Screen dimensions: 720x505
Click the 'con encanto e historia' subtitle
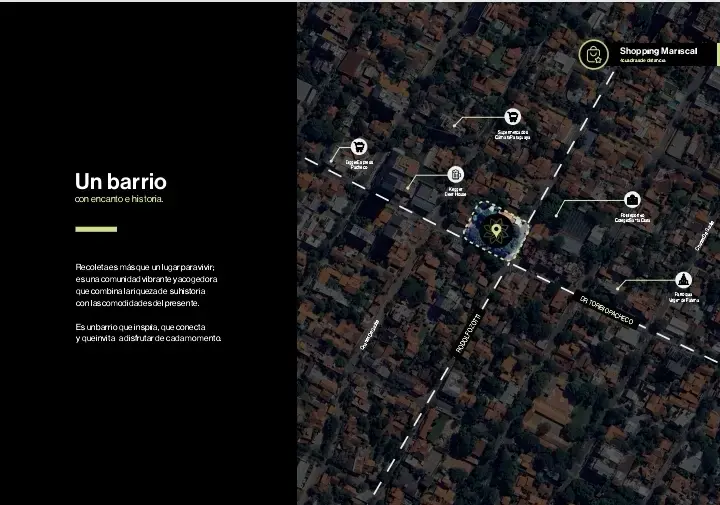[x=119, y=200]
